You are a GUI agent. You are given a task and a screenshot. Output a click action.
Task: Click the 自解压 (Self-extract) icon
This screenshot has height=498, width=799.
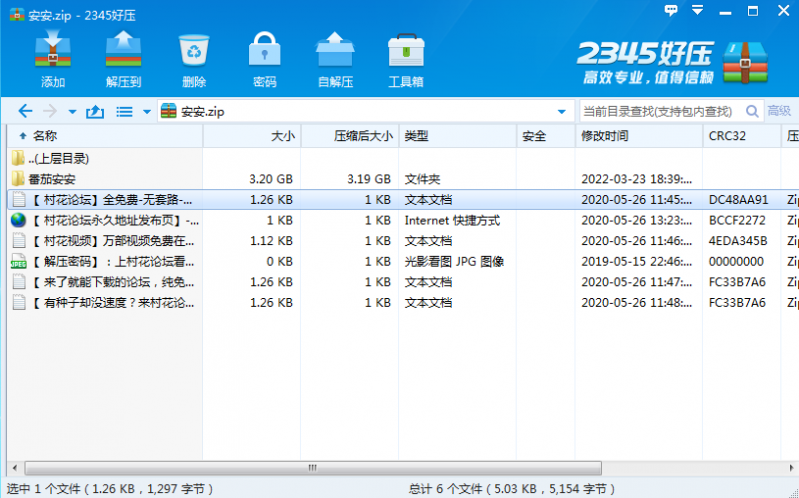coord(335,58)
